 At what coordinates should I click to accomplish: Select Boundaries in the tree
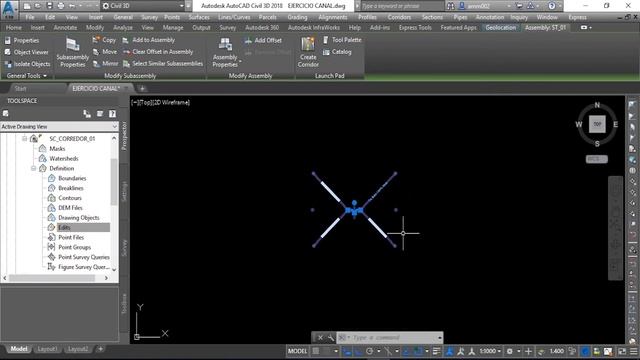[72, 178]
